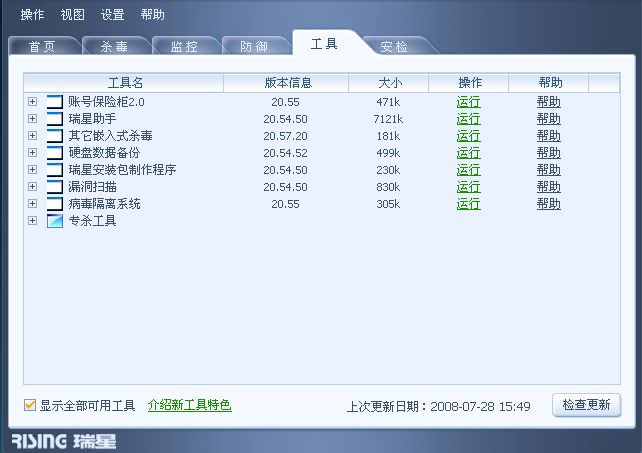Viewport: 642px width, 453px height.
Task: Open 帮助 link for 瑞星安装包制作程序
Action: pos(549,170)
